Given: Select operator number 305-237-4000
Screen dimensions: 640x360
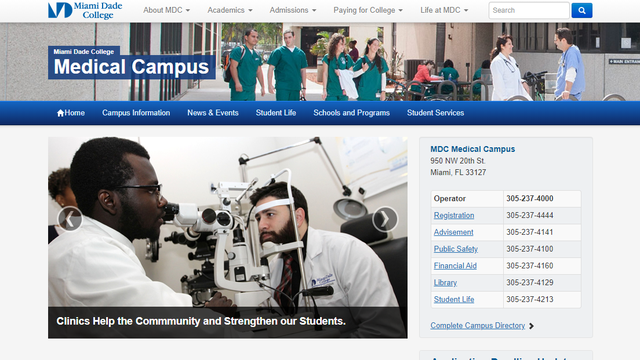Looking at the screenshot, I should click(530, 198).
